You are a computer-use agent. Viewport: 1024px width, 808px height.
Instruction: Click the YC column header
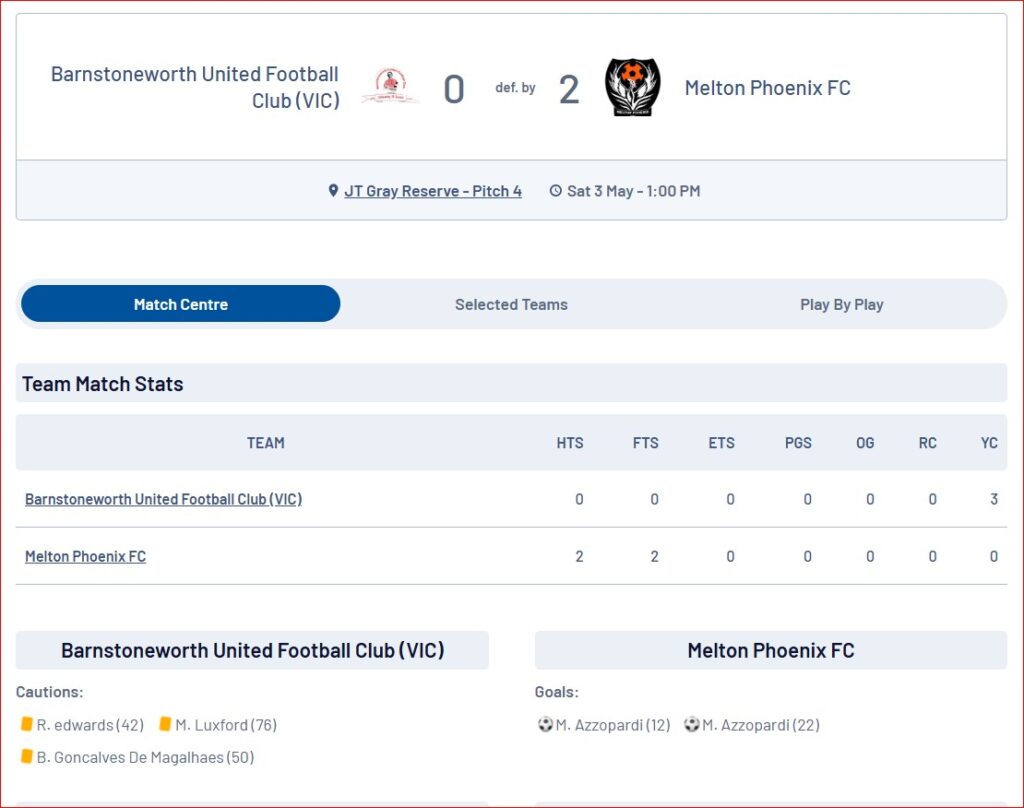pyautogui.click(x=989, y=443)
